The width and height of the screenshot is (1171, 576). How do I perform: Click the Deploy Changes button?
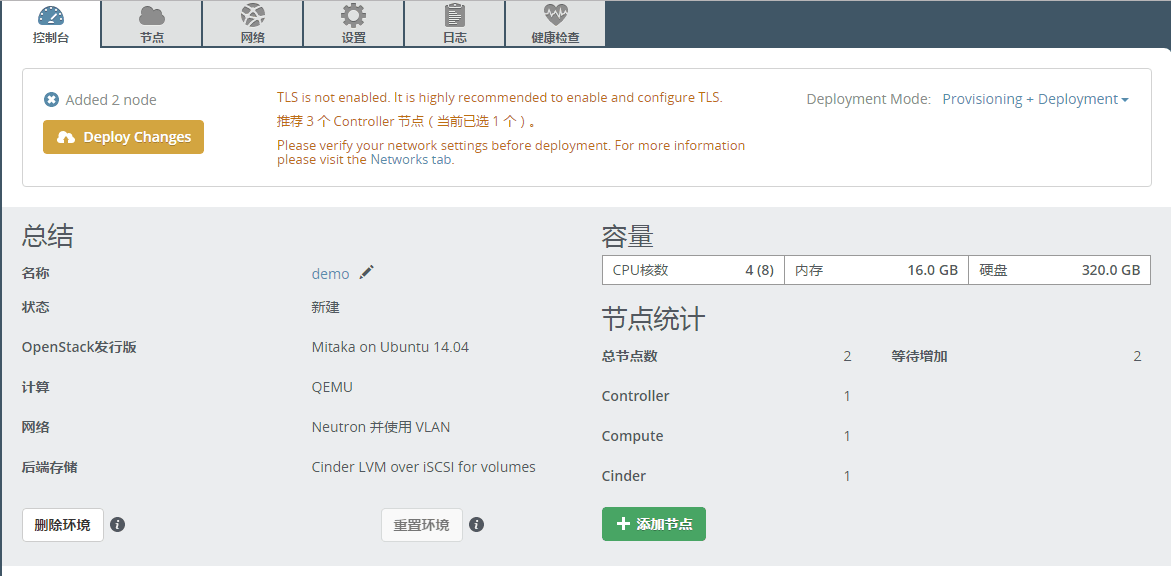tap(123, 137)
